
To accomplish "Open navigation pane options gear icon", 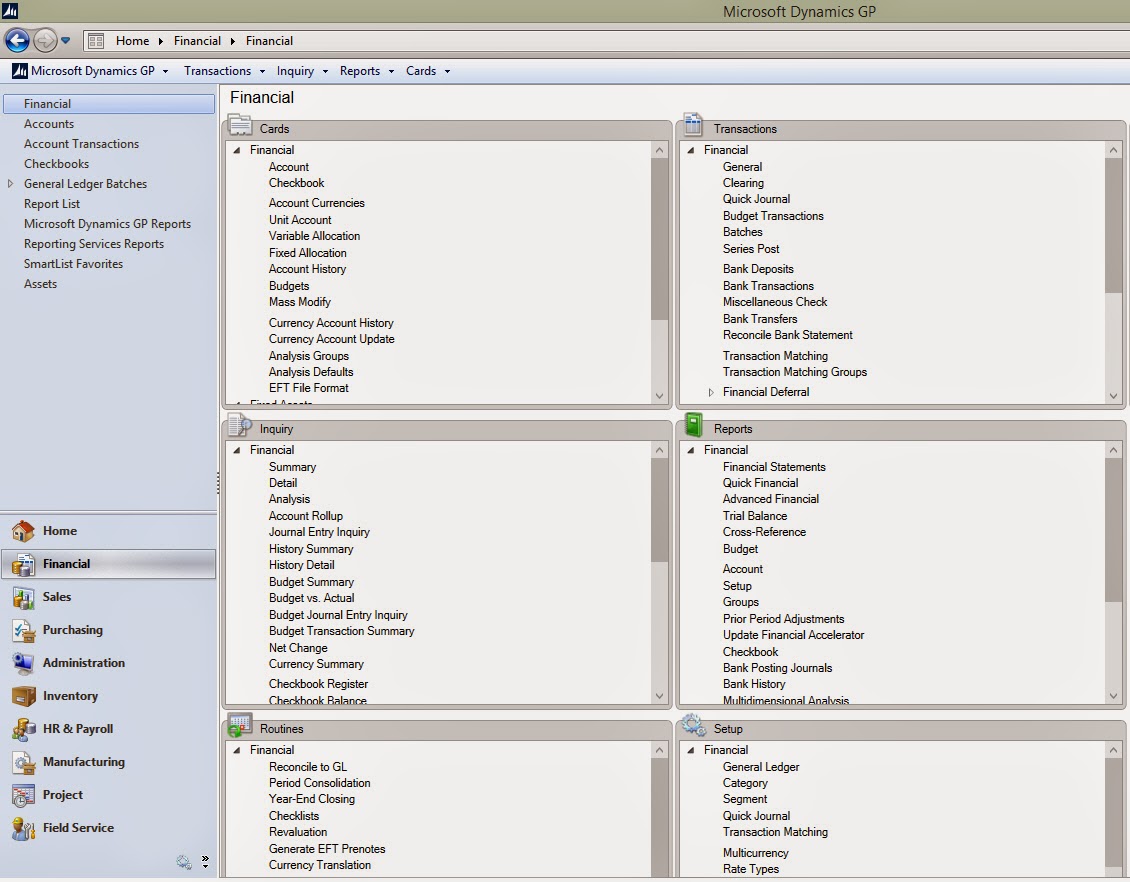I will (x=184, y=861).
